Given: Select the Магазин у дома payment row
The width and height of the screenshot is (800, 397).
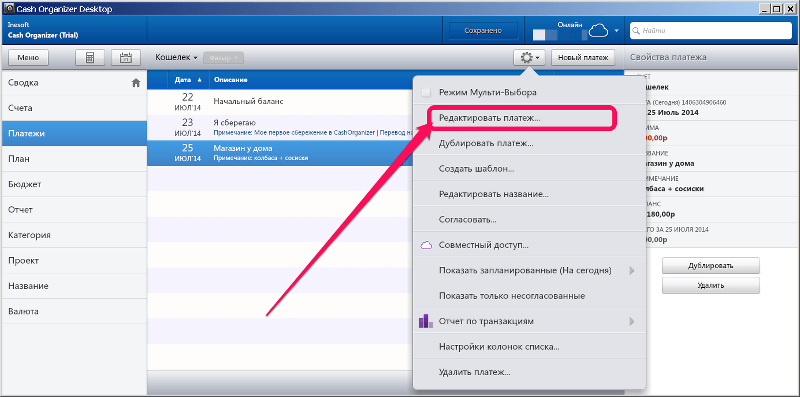Looking at the screenshot, I should coord(280,153).
